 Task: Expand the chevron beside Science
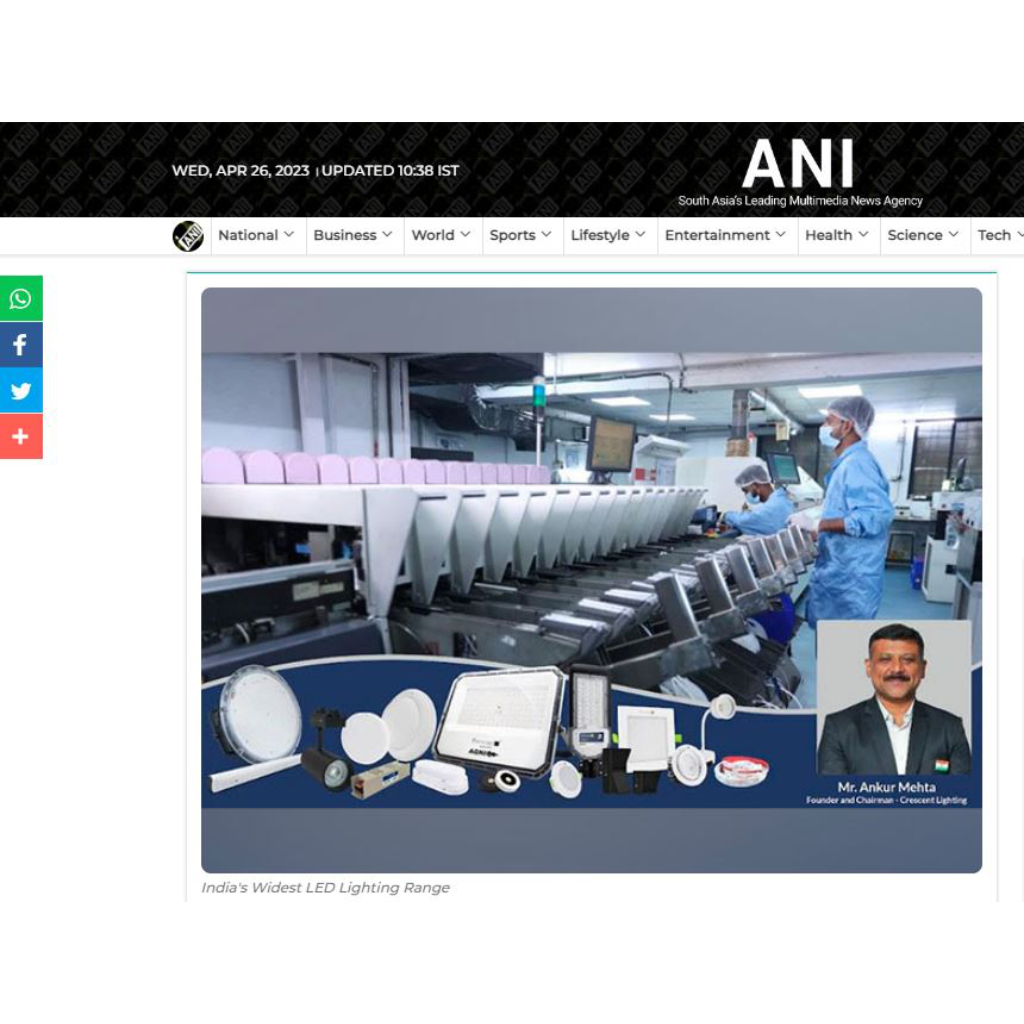(x=953, y=234)
